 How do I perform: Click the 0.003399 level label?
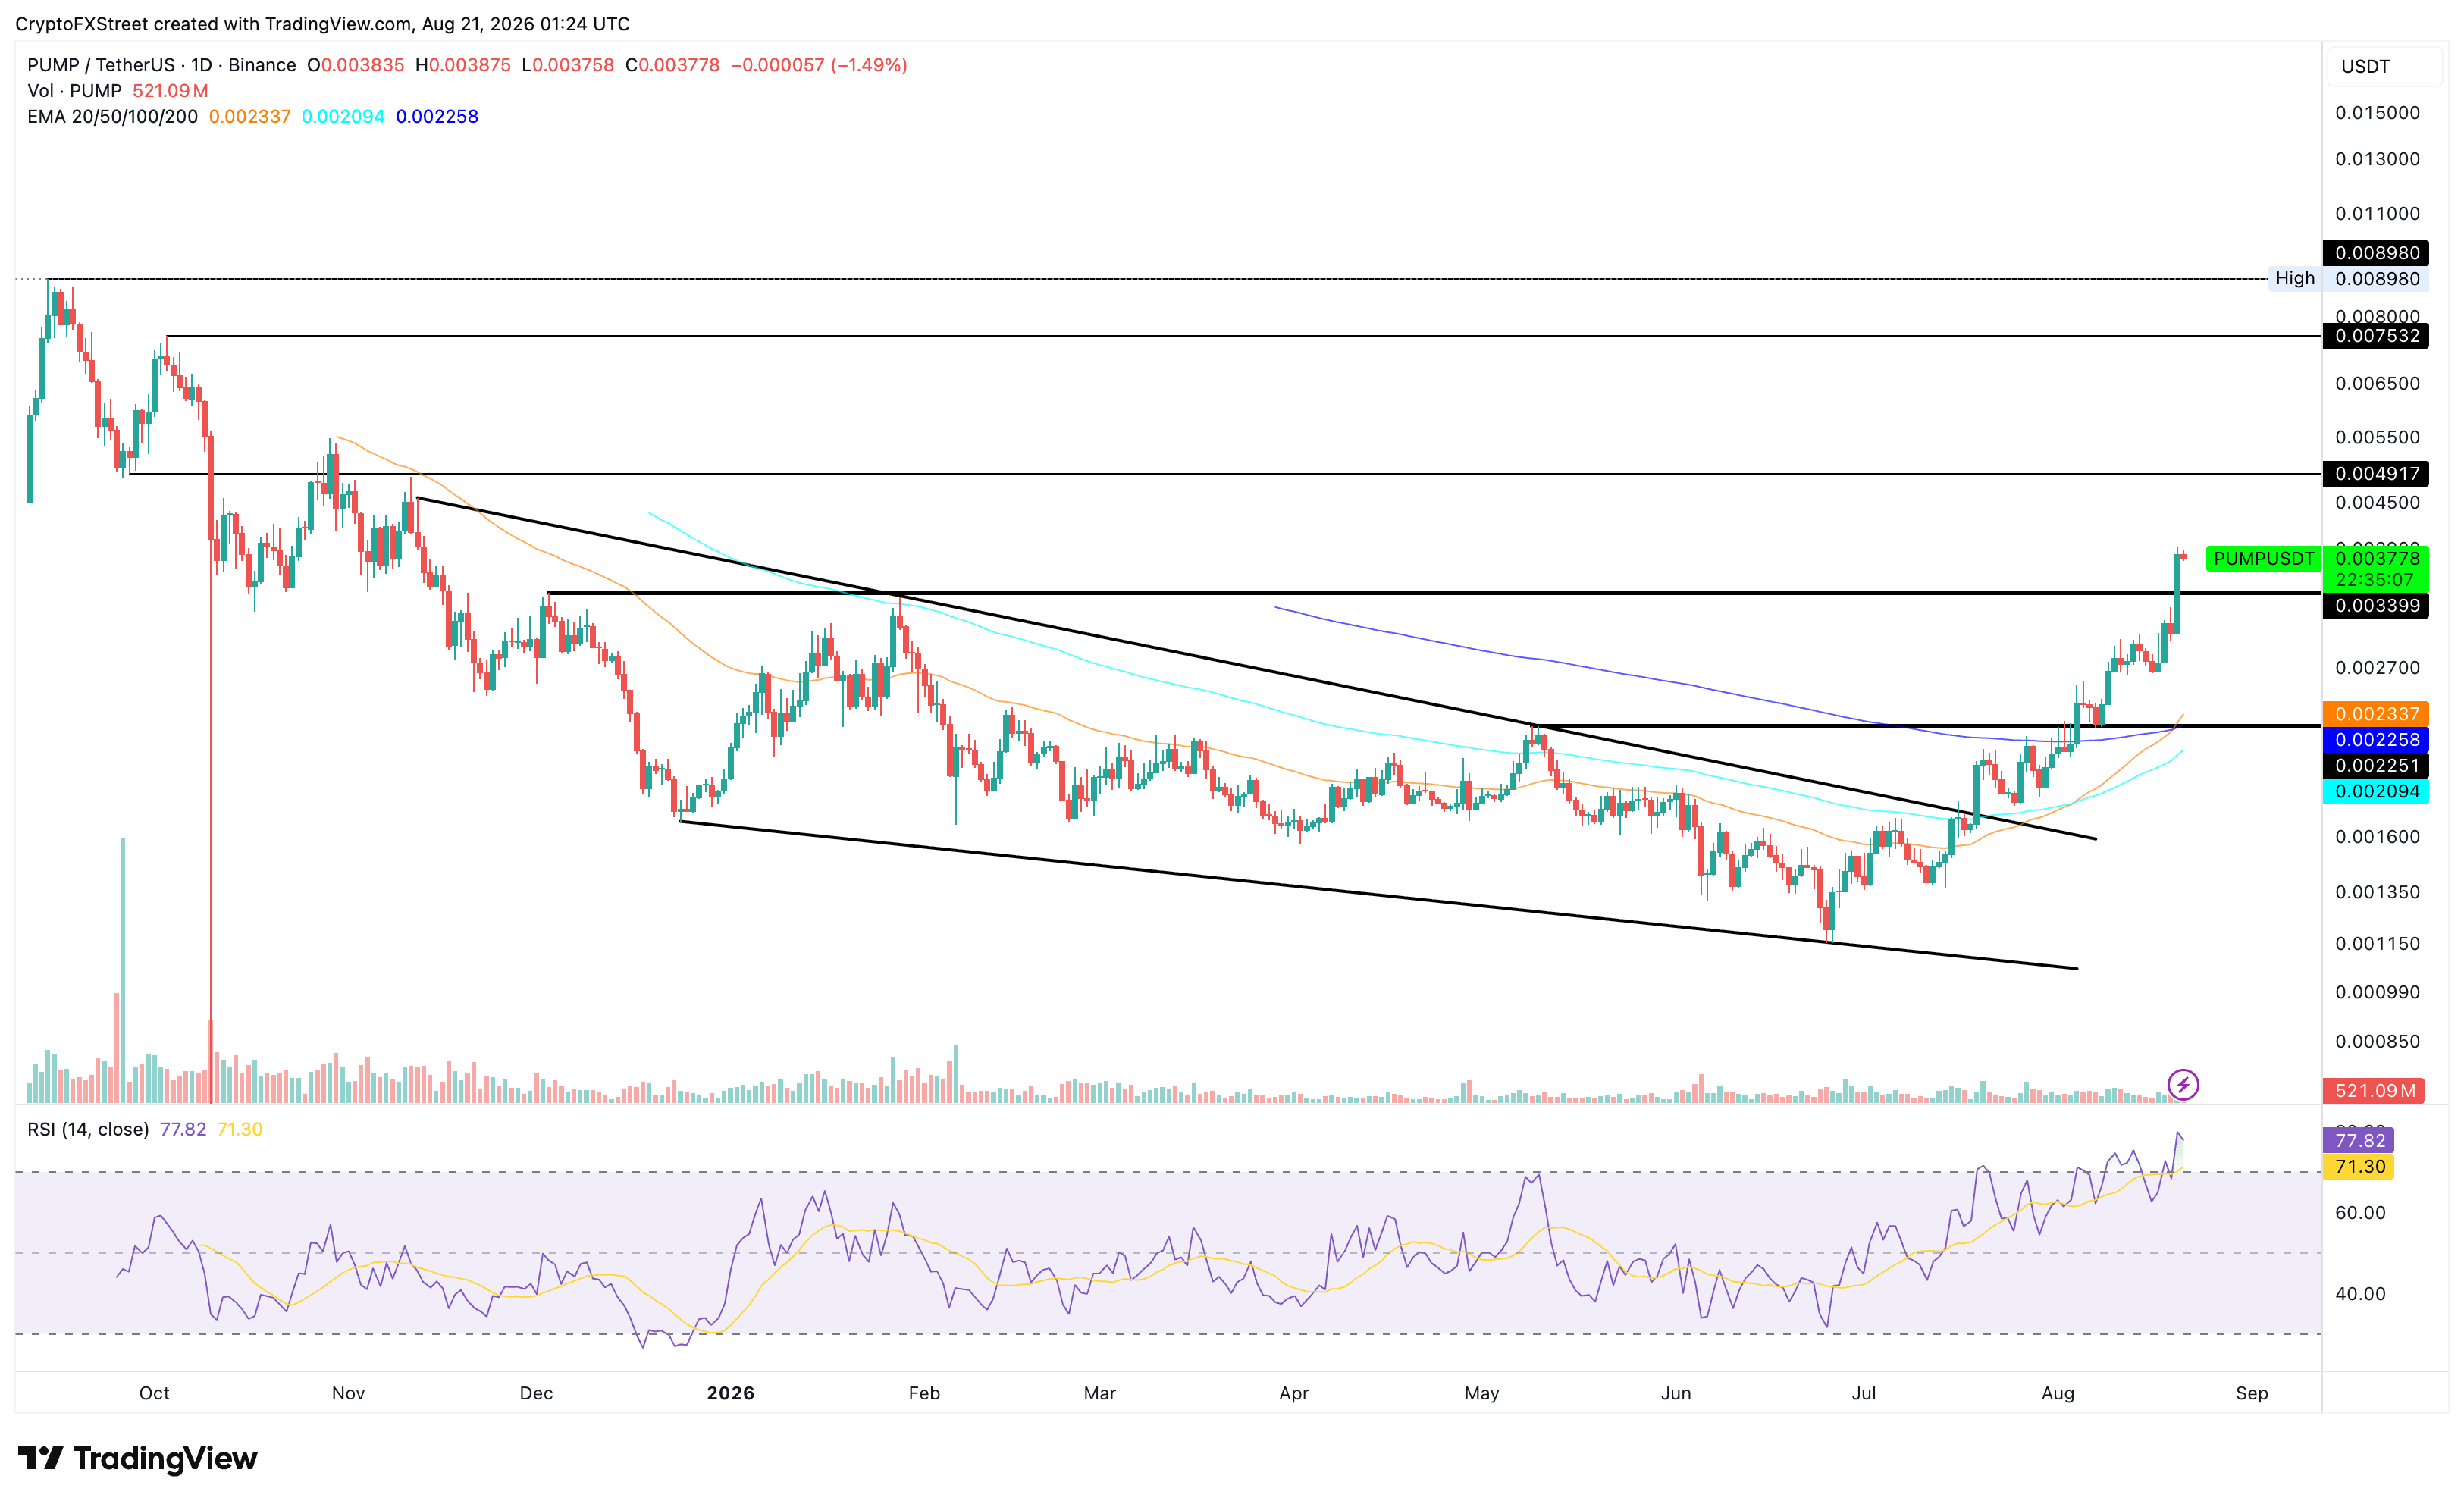click(2376, 606)
